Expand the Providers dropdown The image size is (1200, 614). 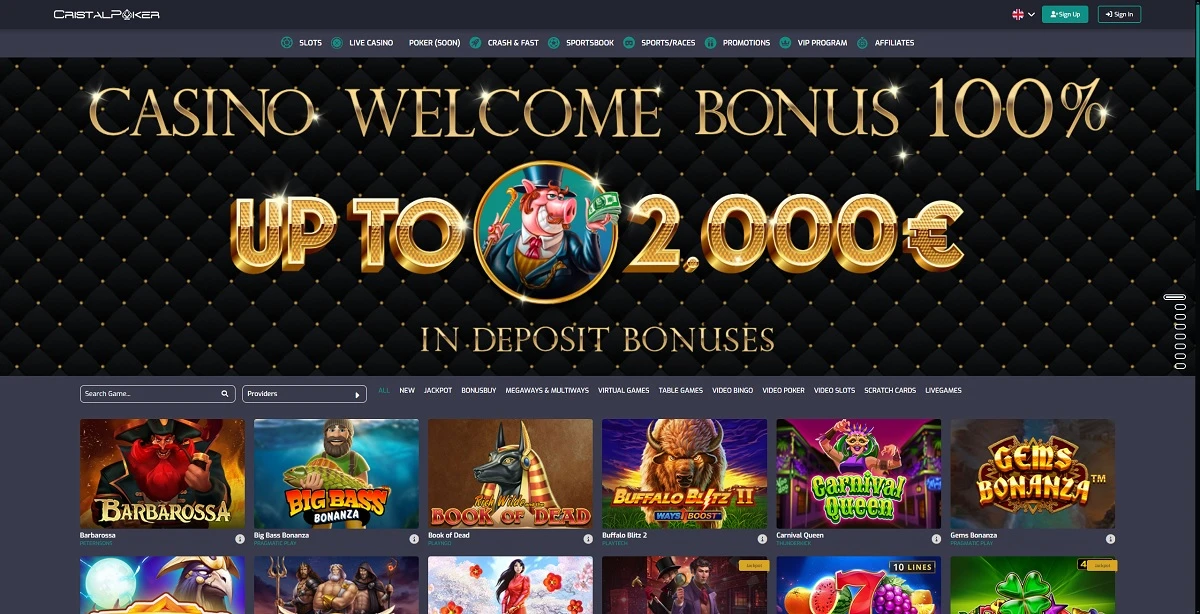click(x=305, y=394)
